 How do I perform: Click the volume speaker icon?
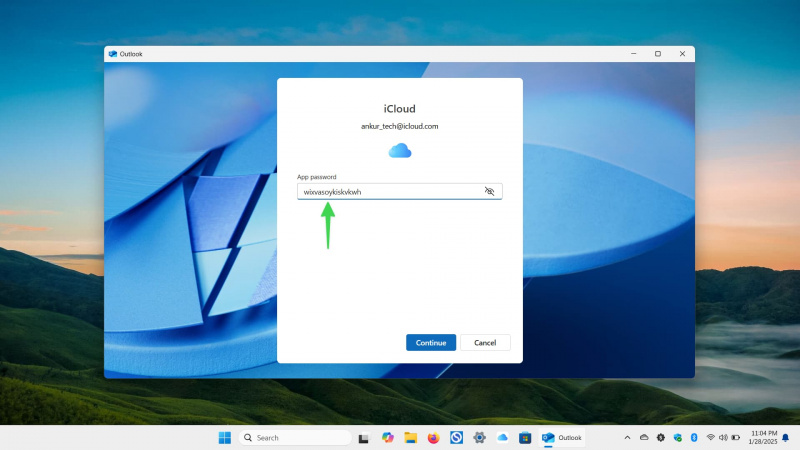pos(723,438)
